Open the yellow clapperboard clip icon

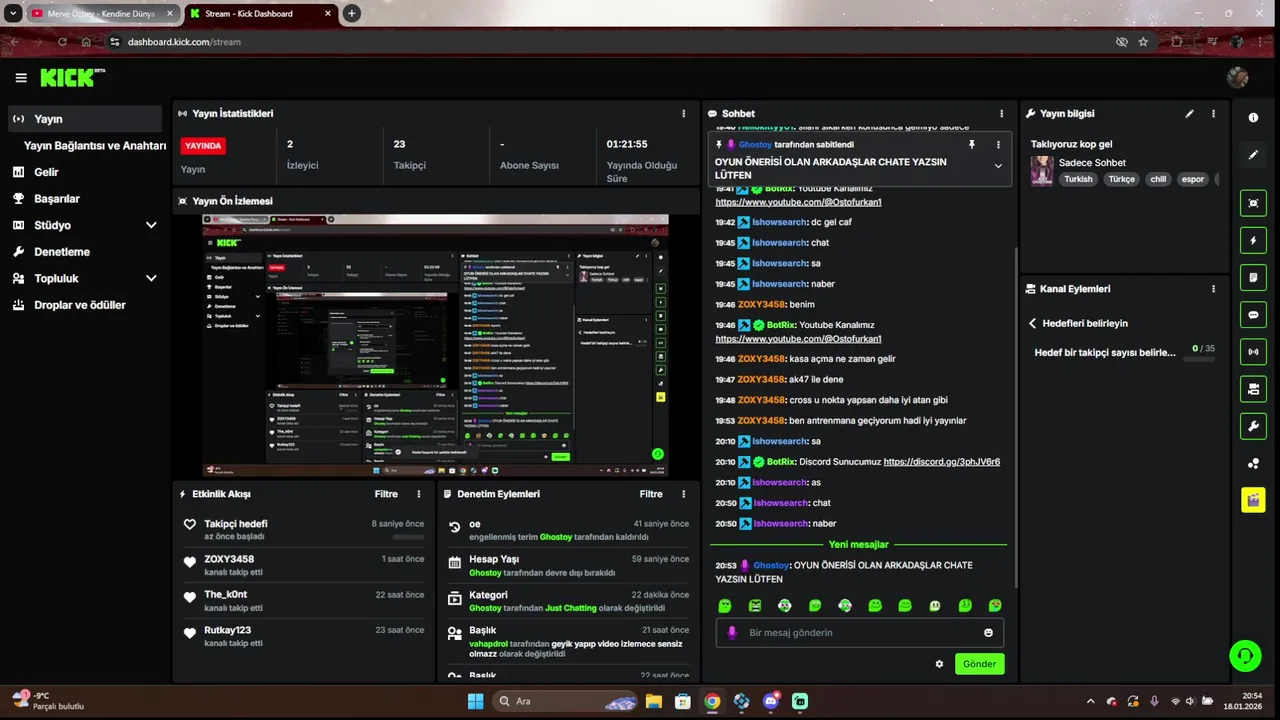click(1253, 500)
